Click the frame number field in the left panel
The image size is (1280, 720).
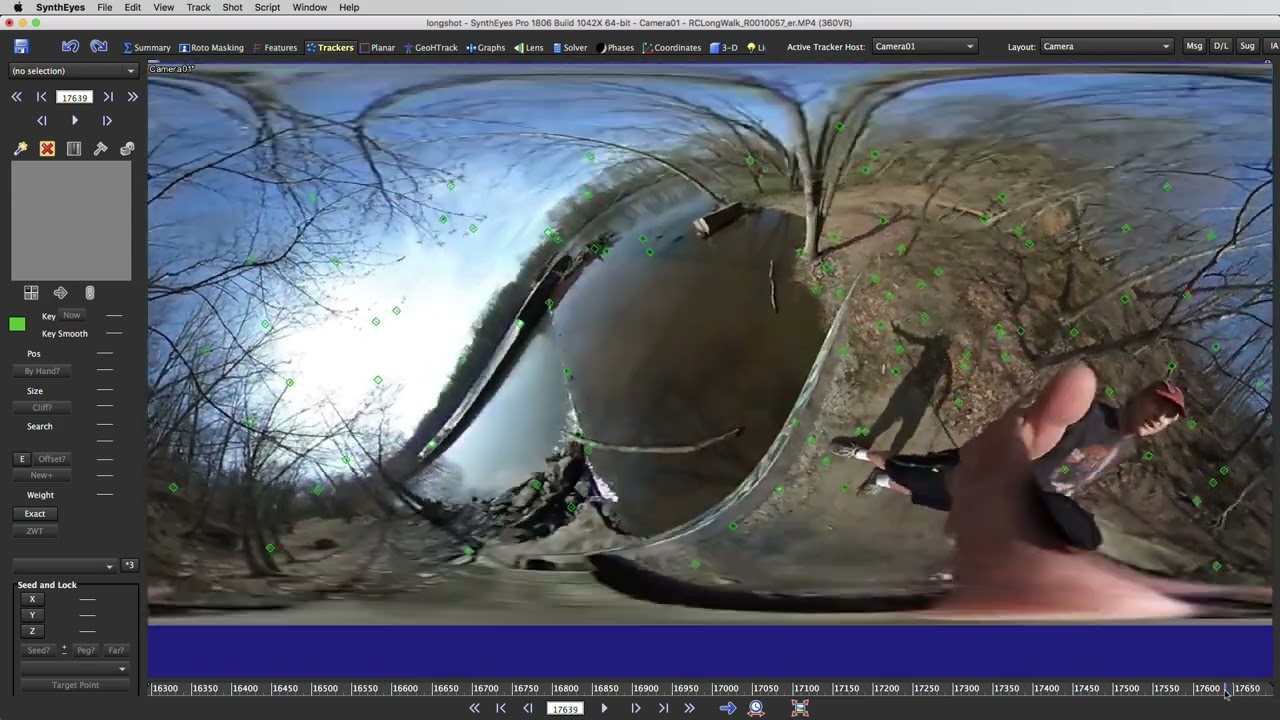tap(74, 97)
